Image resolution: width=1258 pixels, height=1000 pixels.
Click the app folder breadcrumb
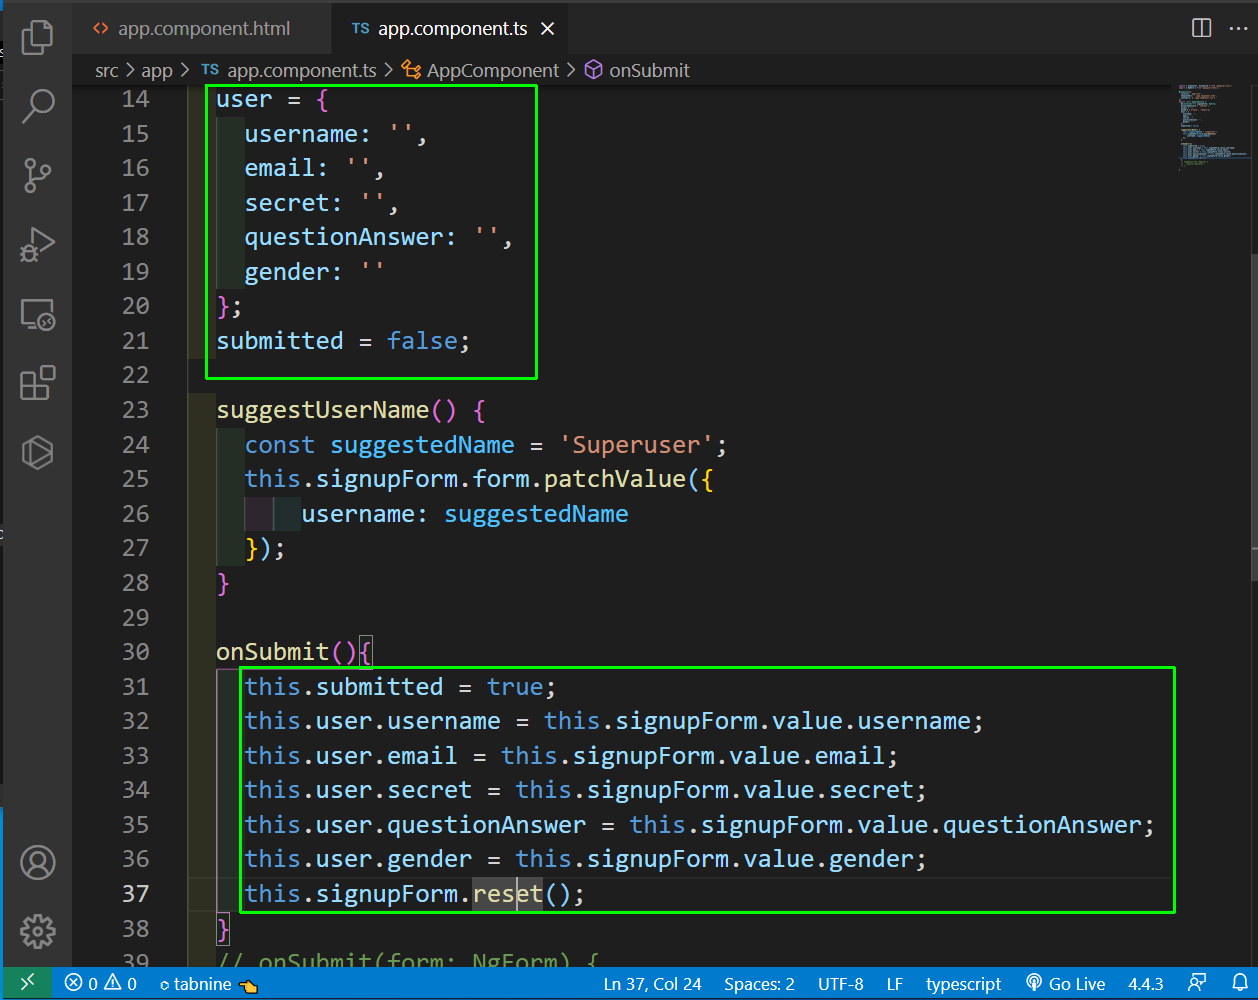[157, 70]
